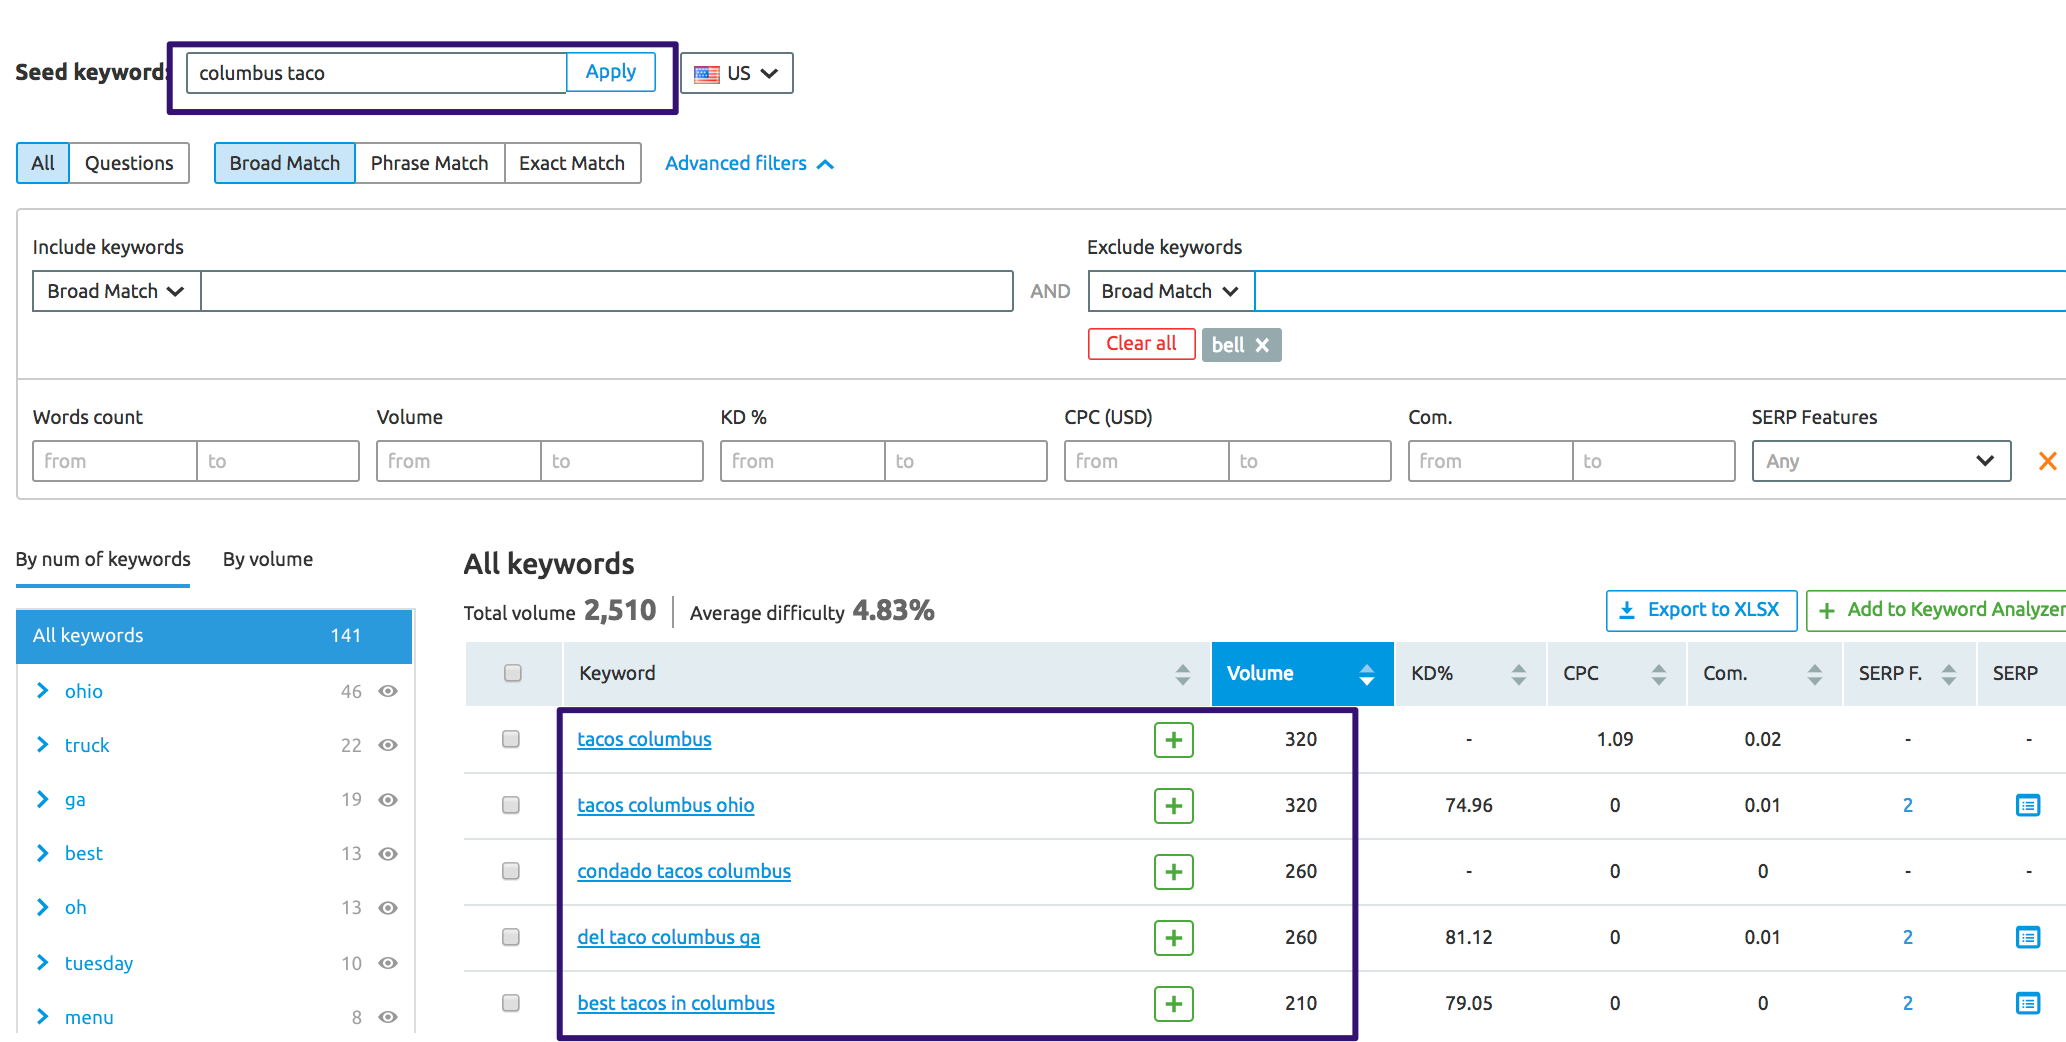Export results to XLSX
The image size is (2066, 1042).
coord(1701,610)
